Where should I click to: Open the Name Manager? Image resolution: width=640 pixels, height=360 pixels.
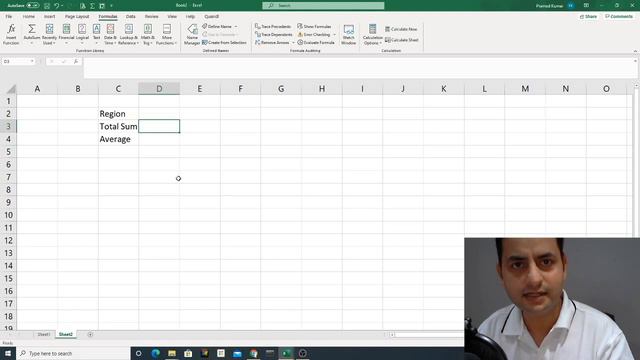point(192,34)
